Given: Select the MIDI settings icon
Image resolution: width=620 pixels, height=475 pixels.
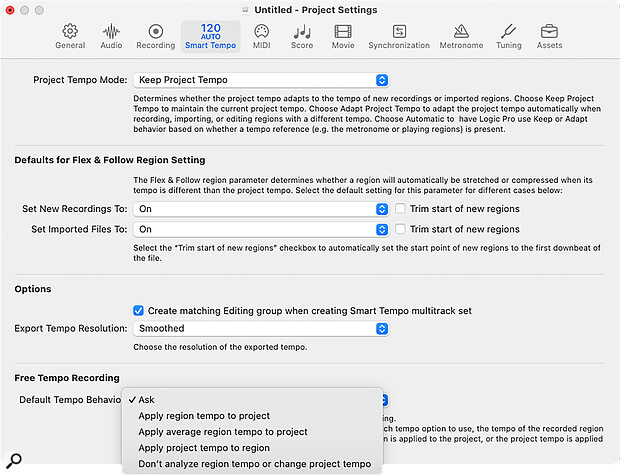Looking at the screenshot, I should (x=261, y=37).
